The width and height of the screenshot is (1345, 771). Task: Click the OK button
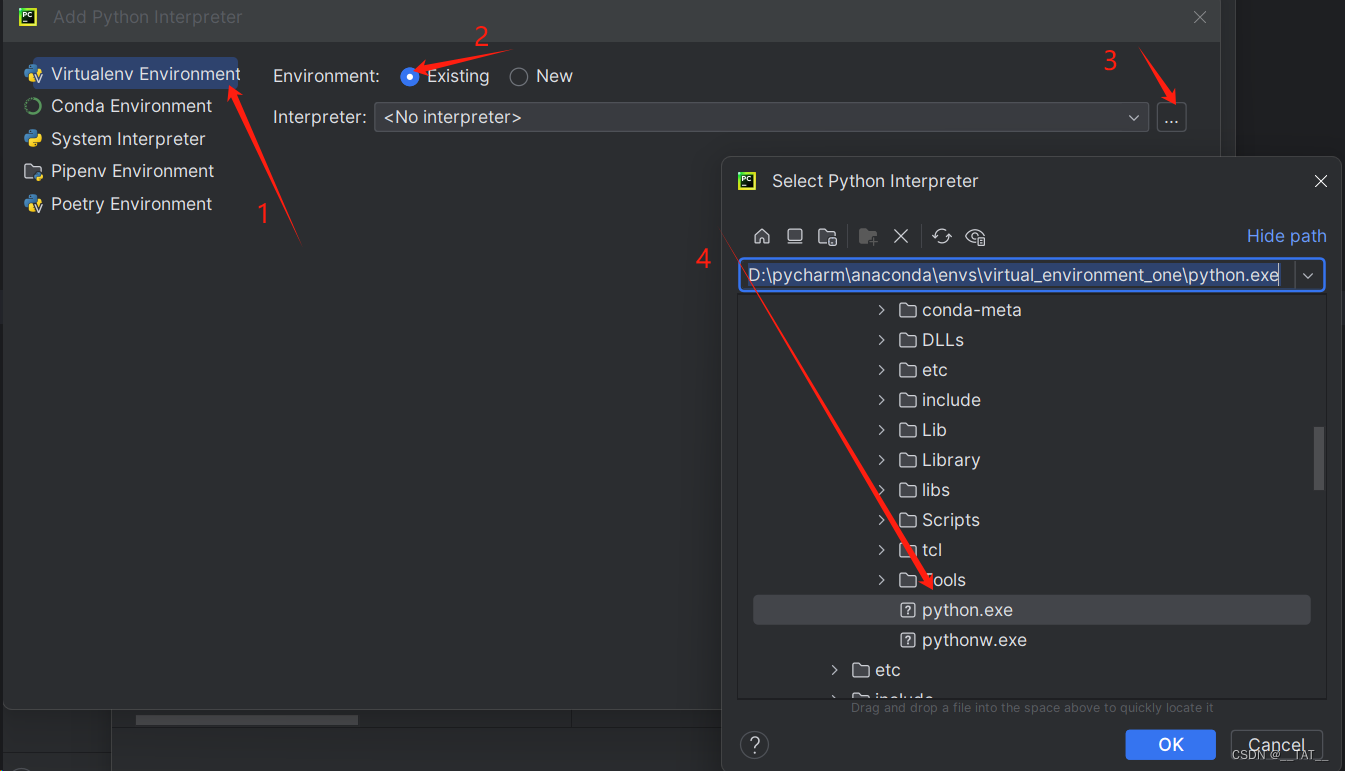[x=1170, y=745]
